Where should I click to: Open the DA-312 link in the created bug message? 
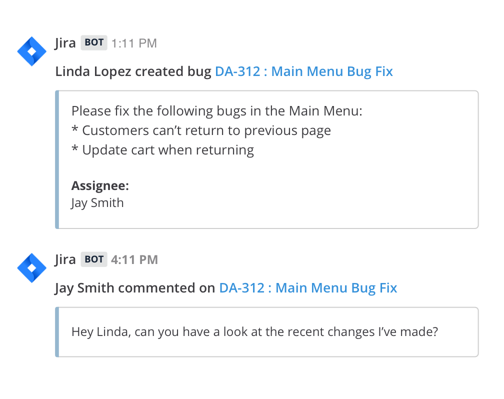pos(304,72)
